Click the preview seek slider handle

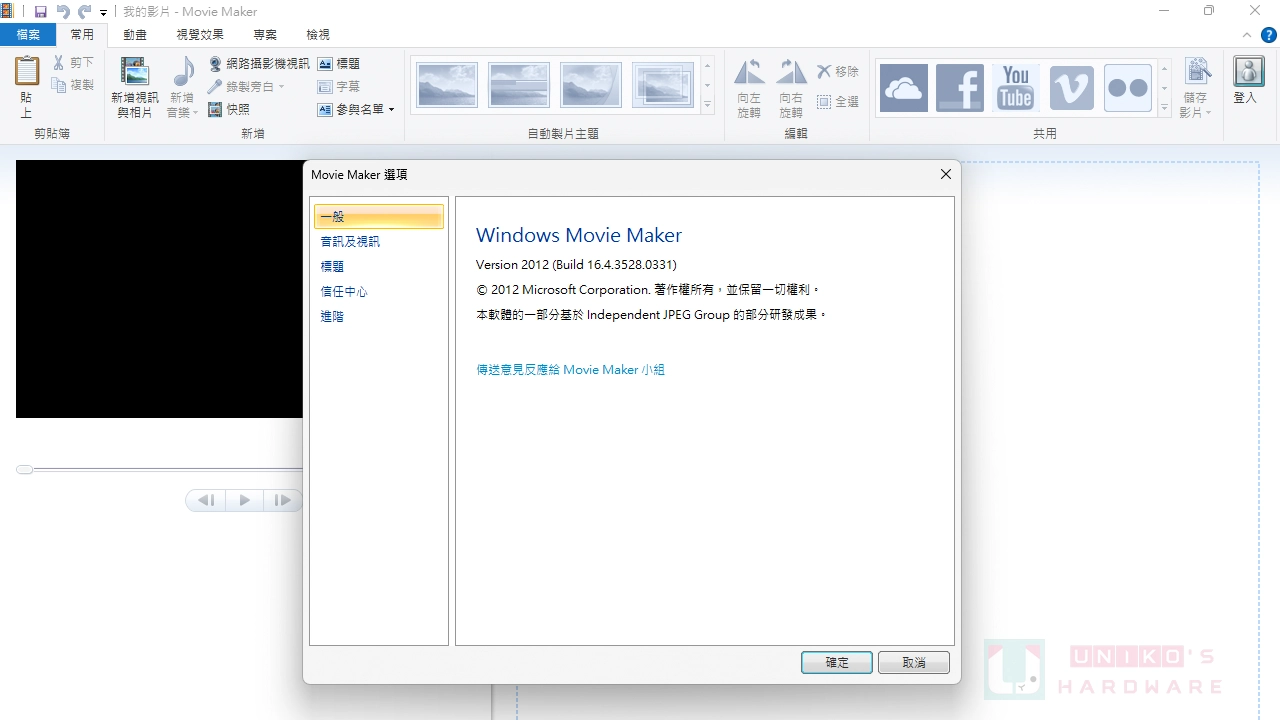click(25, 469)
